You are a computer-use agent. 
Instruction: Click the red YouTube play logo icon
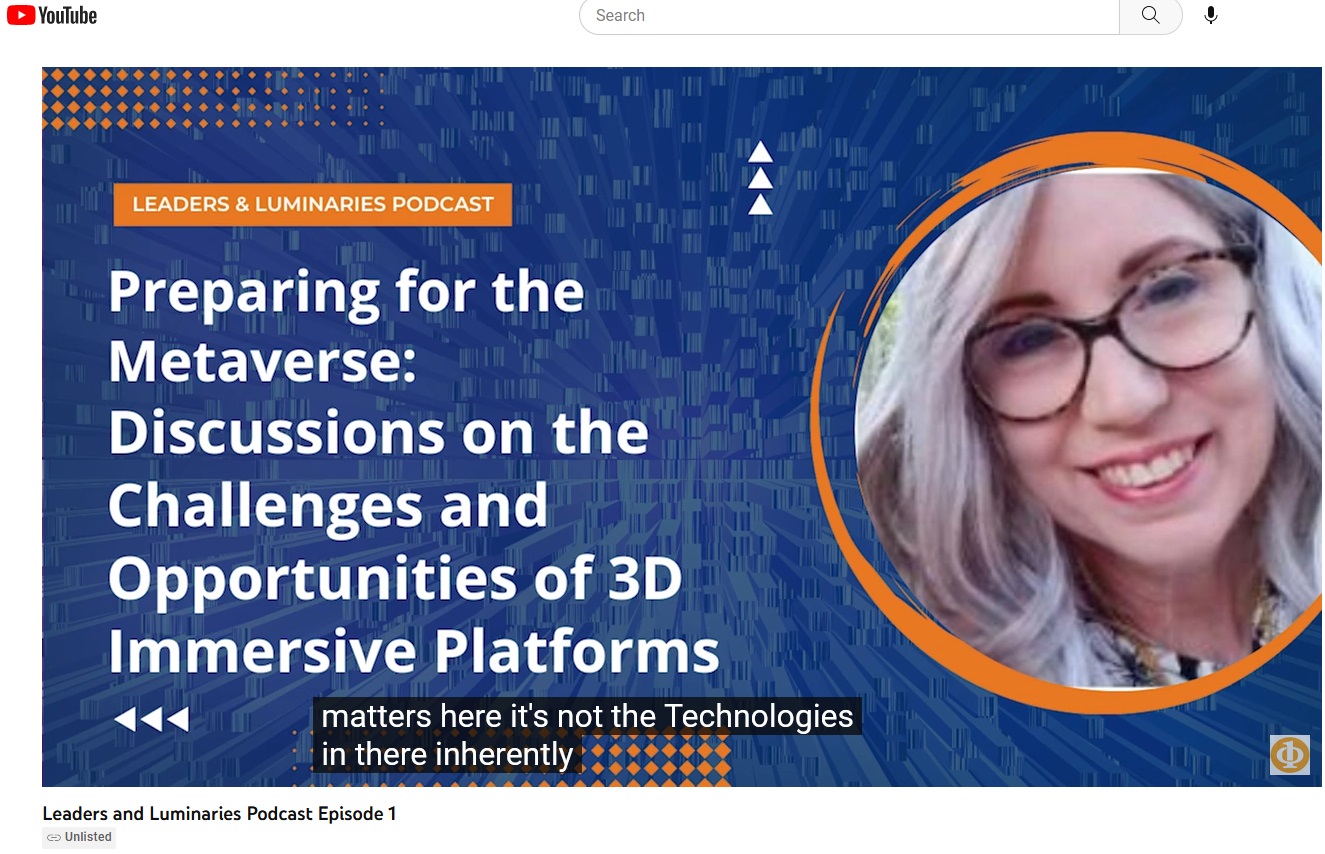(x=21, y=15)
